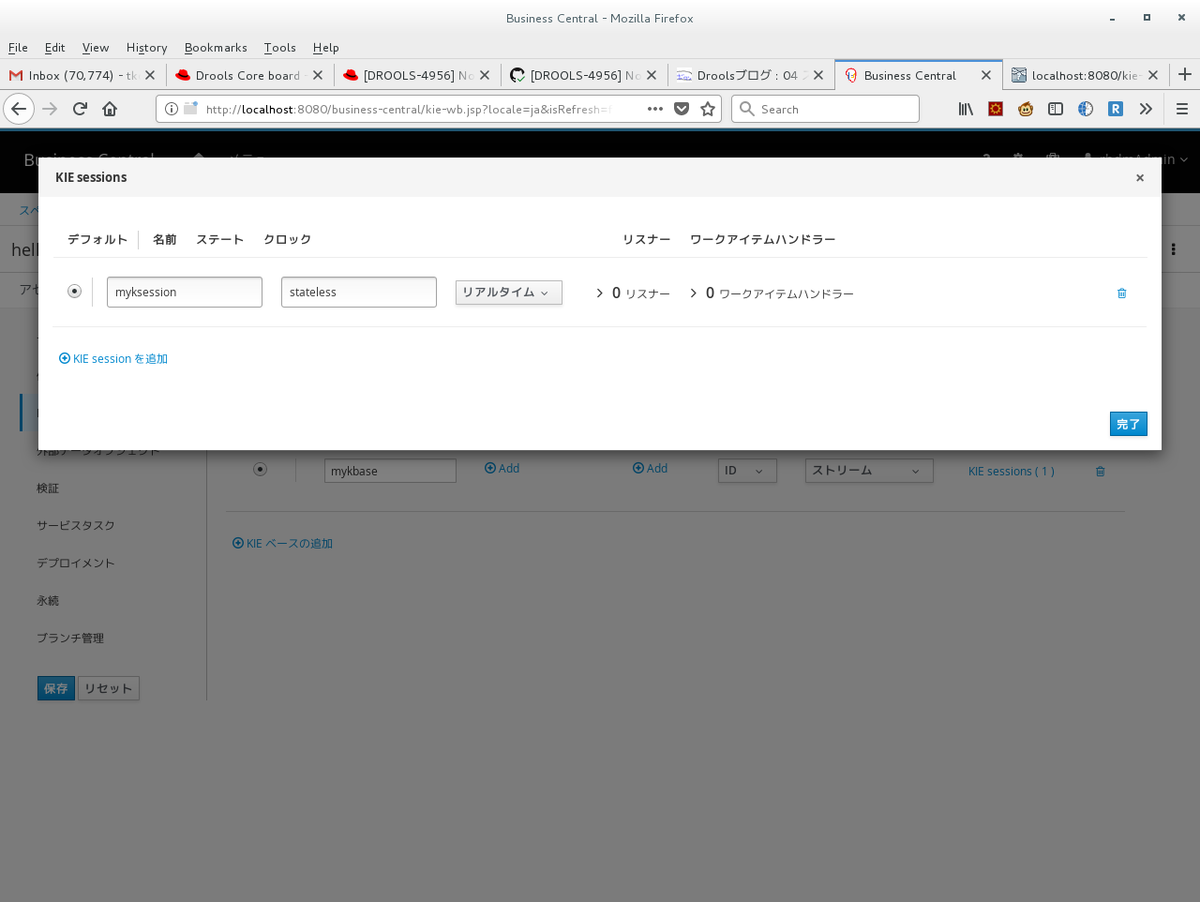
Task: Show site information icon in URL bar
Action: [x=172, y=109]
